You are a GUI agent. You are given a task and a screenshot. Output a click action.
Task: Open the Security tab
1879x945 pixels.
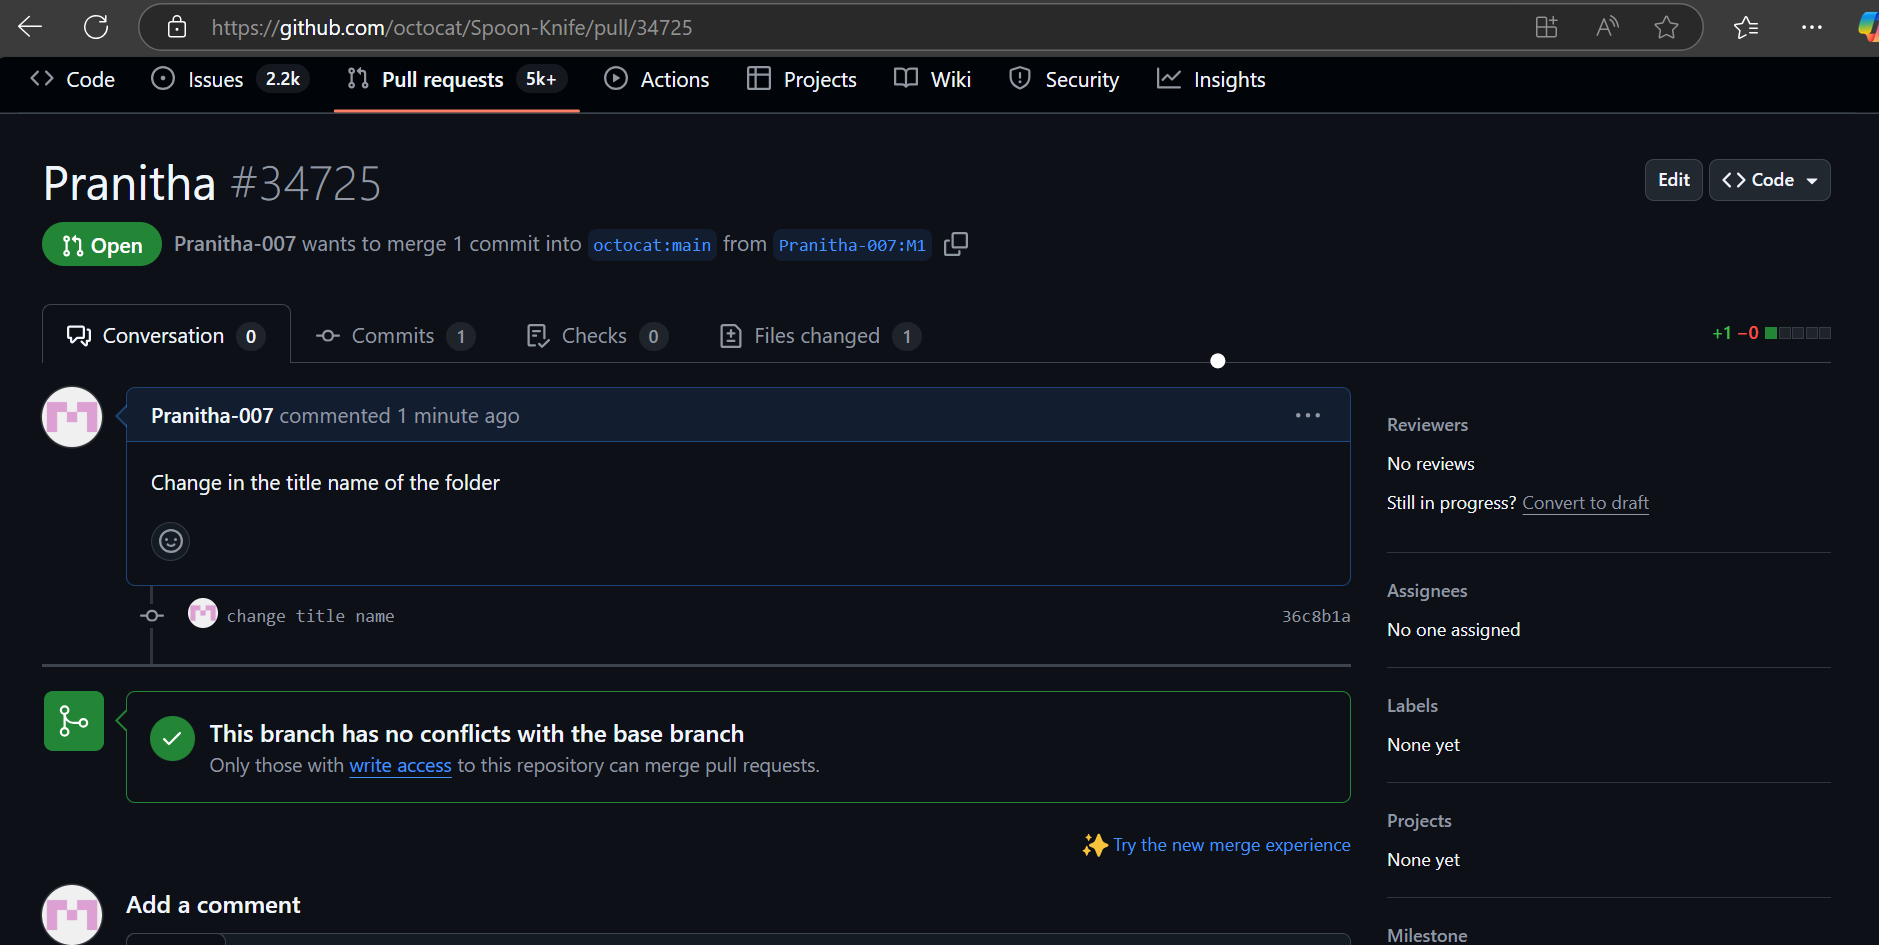1064,79
